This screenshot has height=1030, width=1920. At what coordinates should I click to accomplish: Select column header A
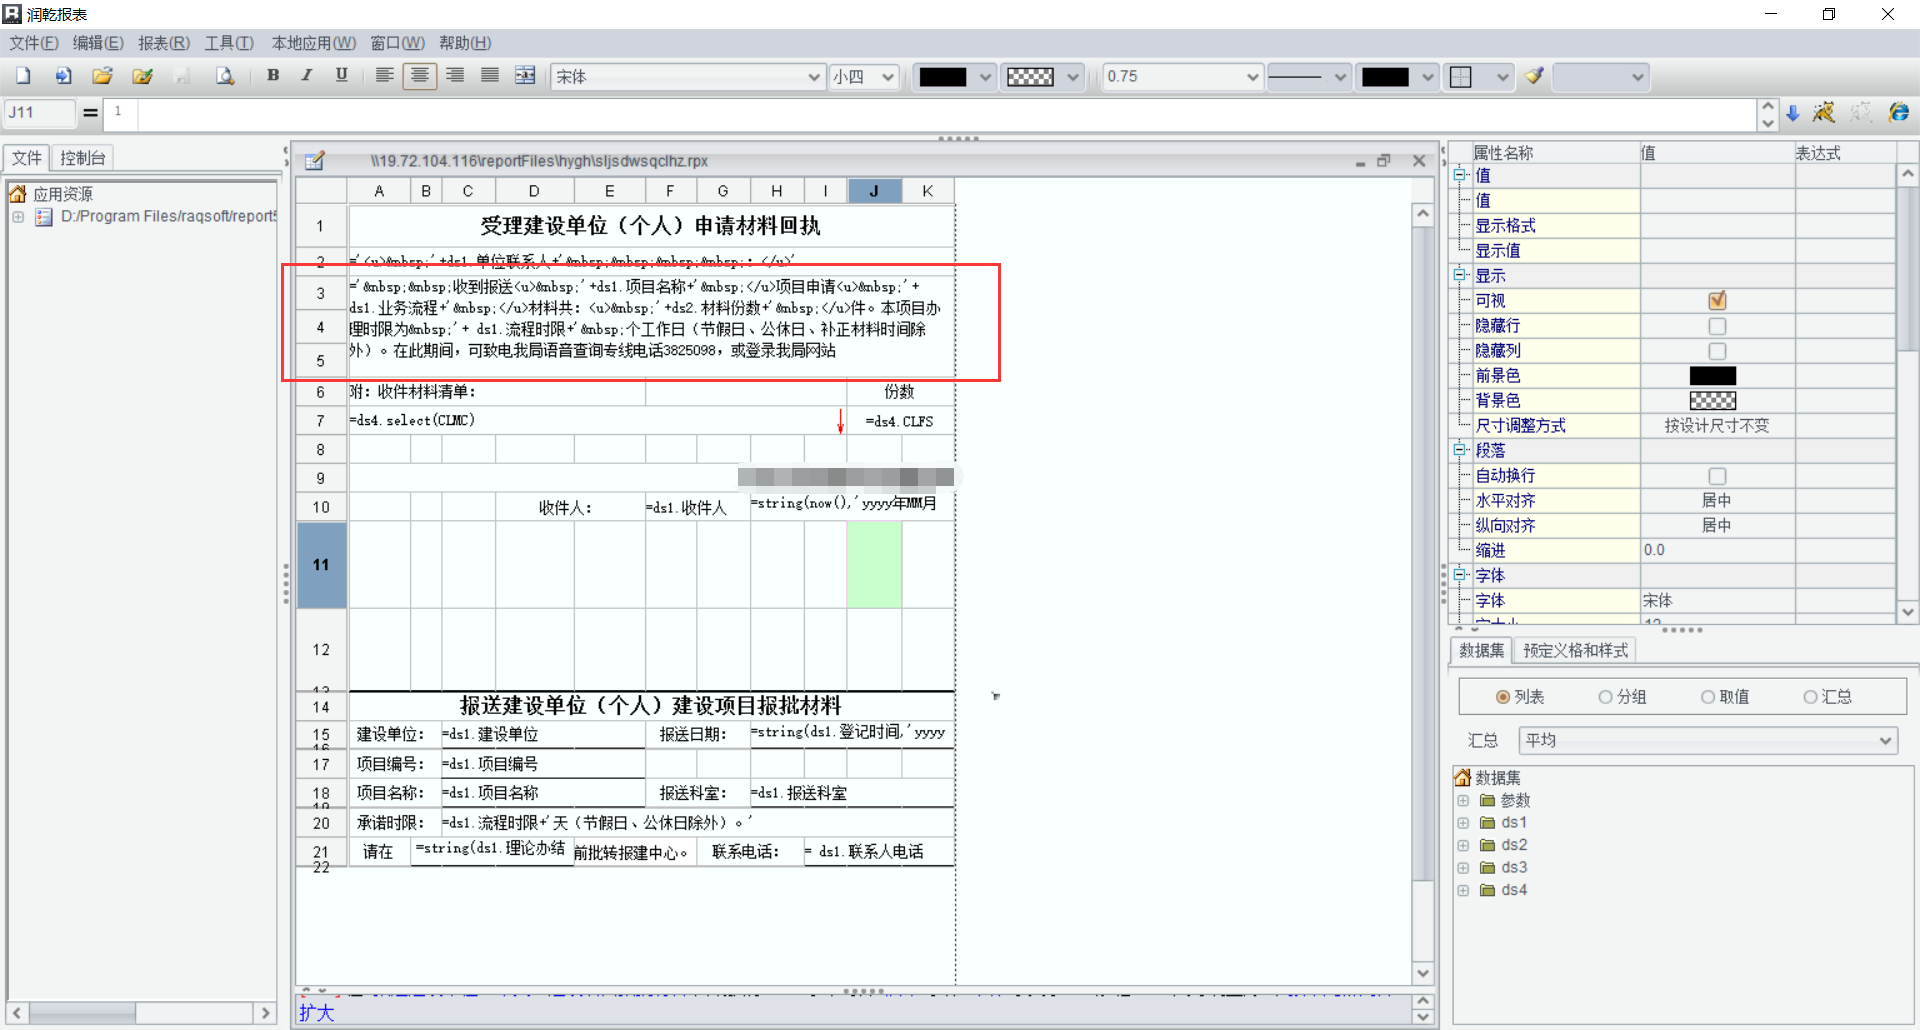tap(379, 191)
